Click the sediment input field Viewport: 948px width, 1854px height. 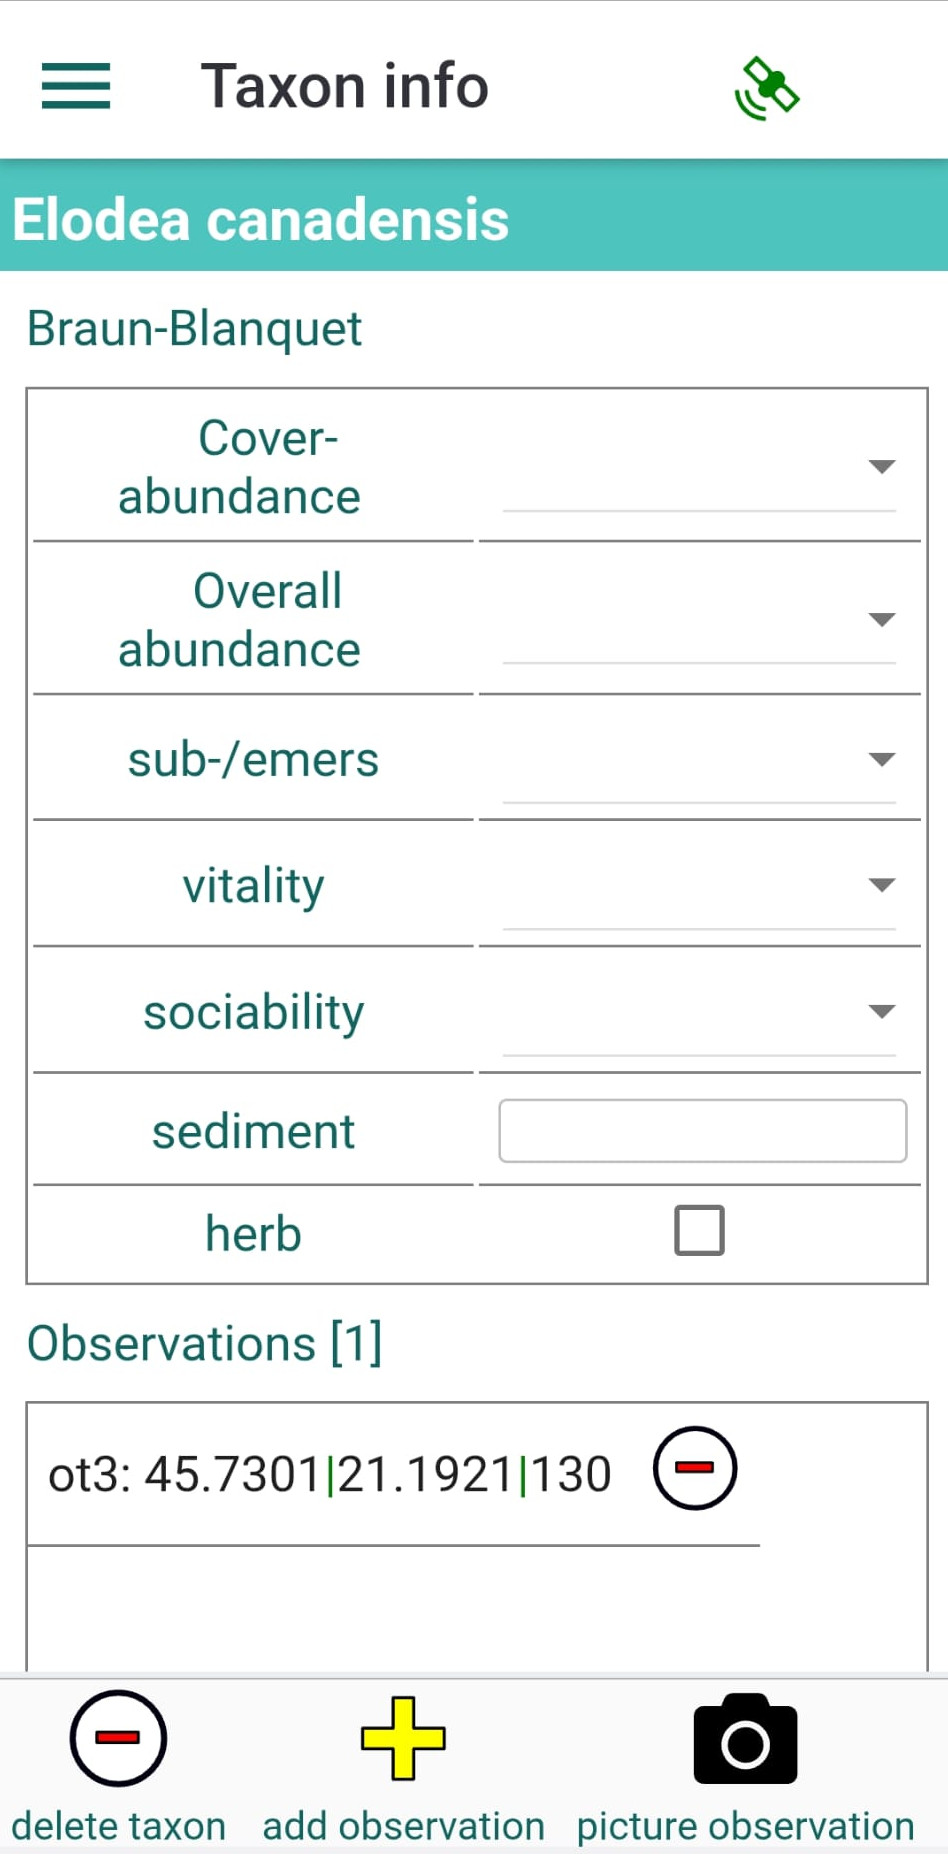[x=702, y=1131]
